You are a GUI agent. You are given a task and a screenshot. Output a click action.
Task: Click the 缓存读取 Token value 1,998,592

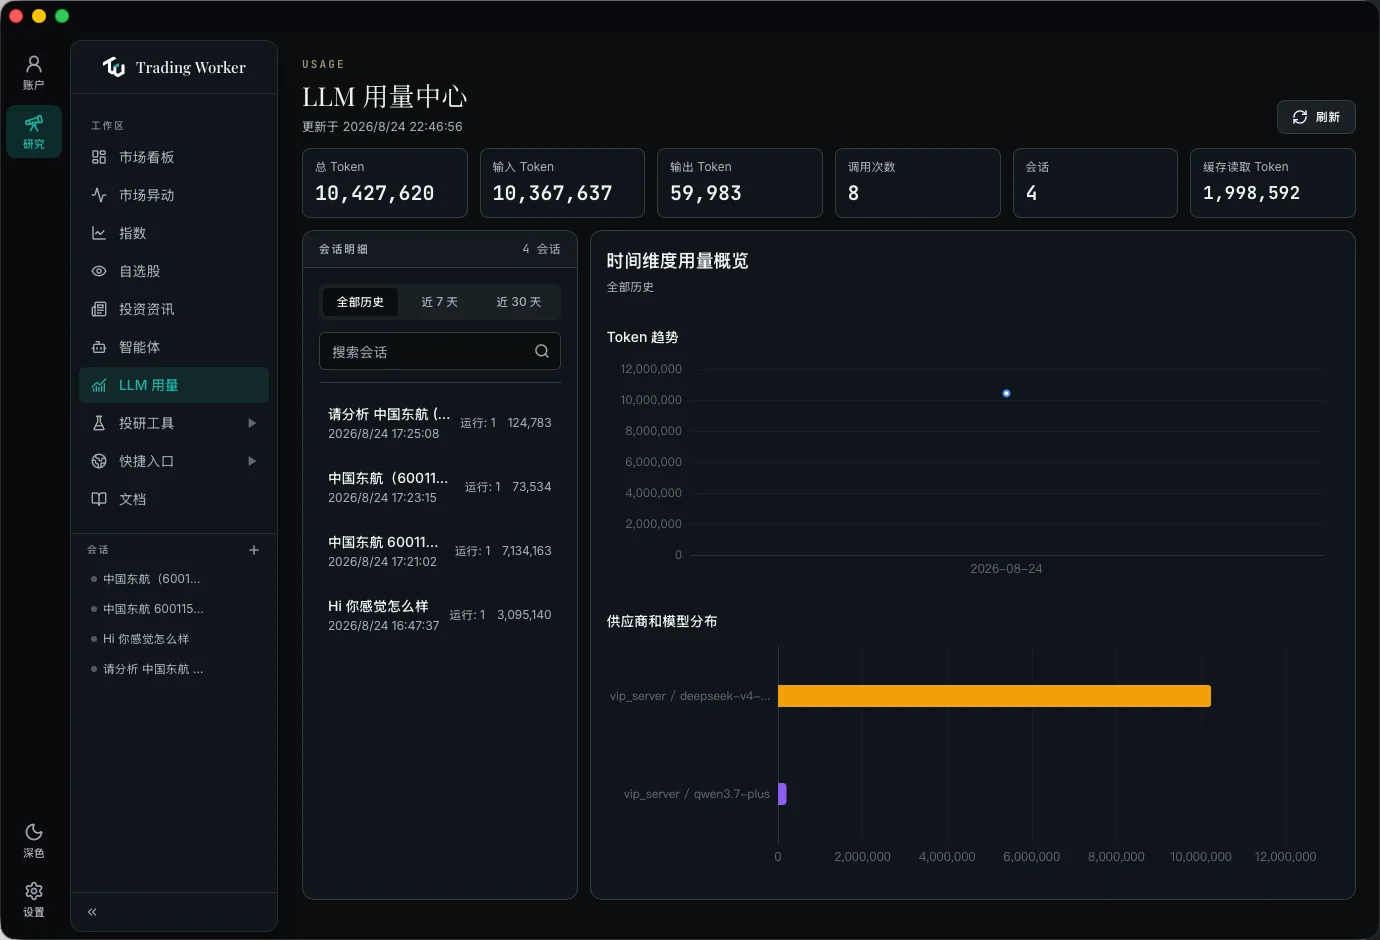click(1252, 193)
